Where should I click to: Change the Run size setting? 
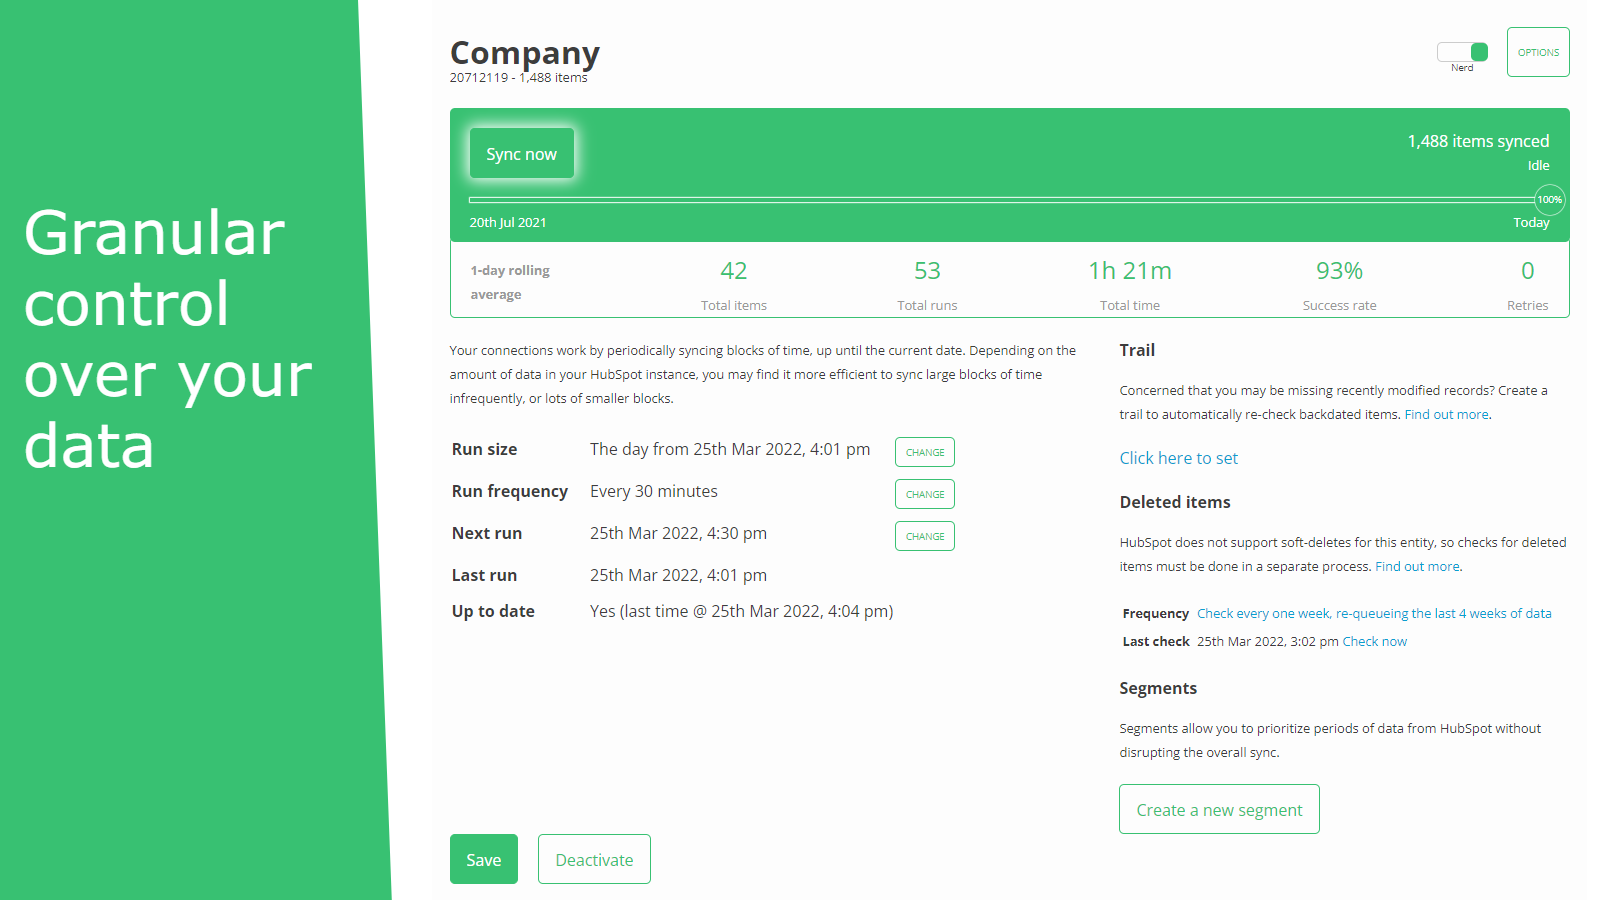(924, 452)
